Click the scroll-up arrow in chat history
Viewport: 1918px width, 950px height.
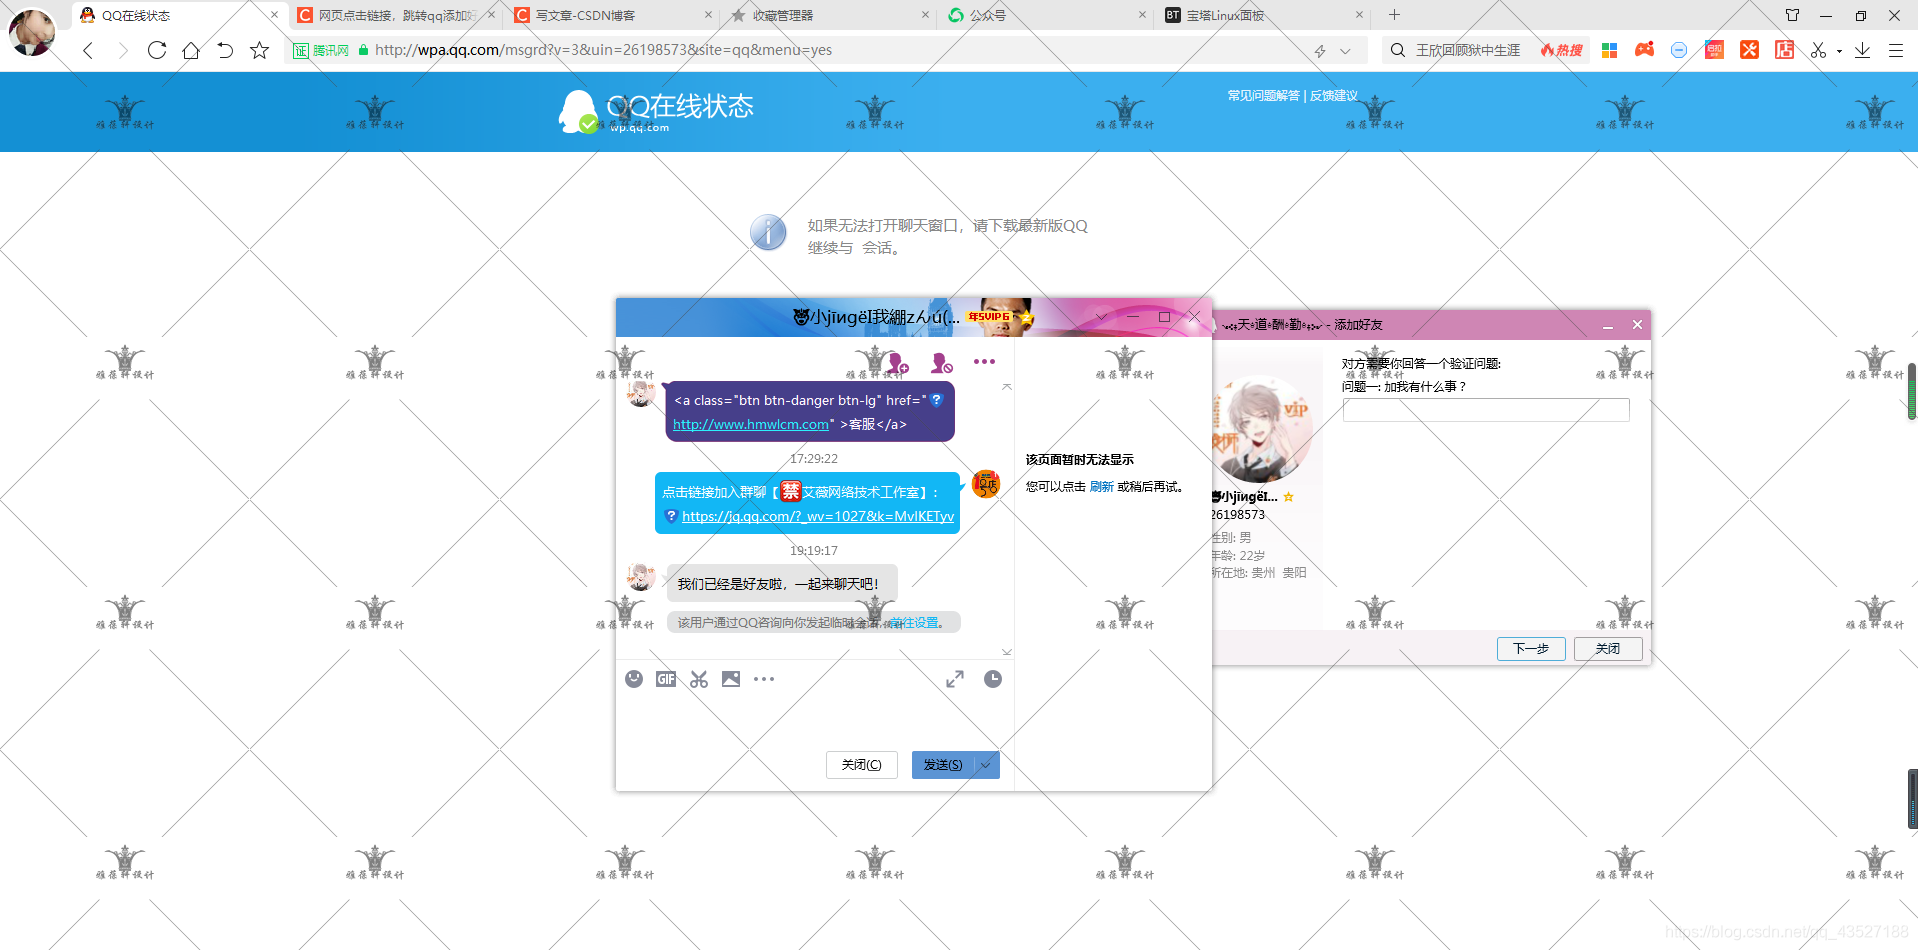pos(1007,386)
